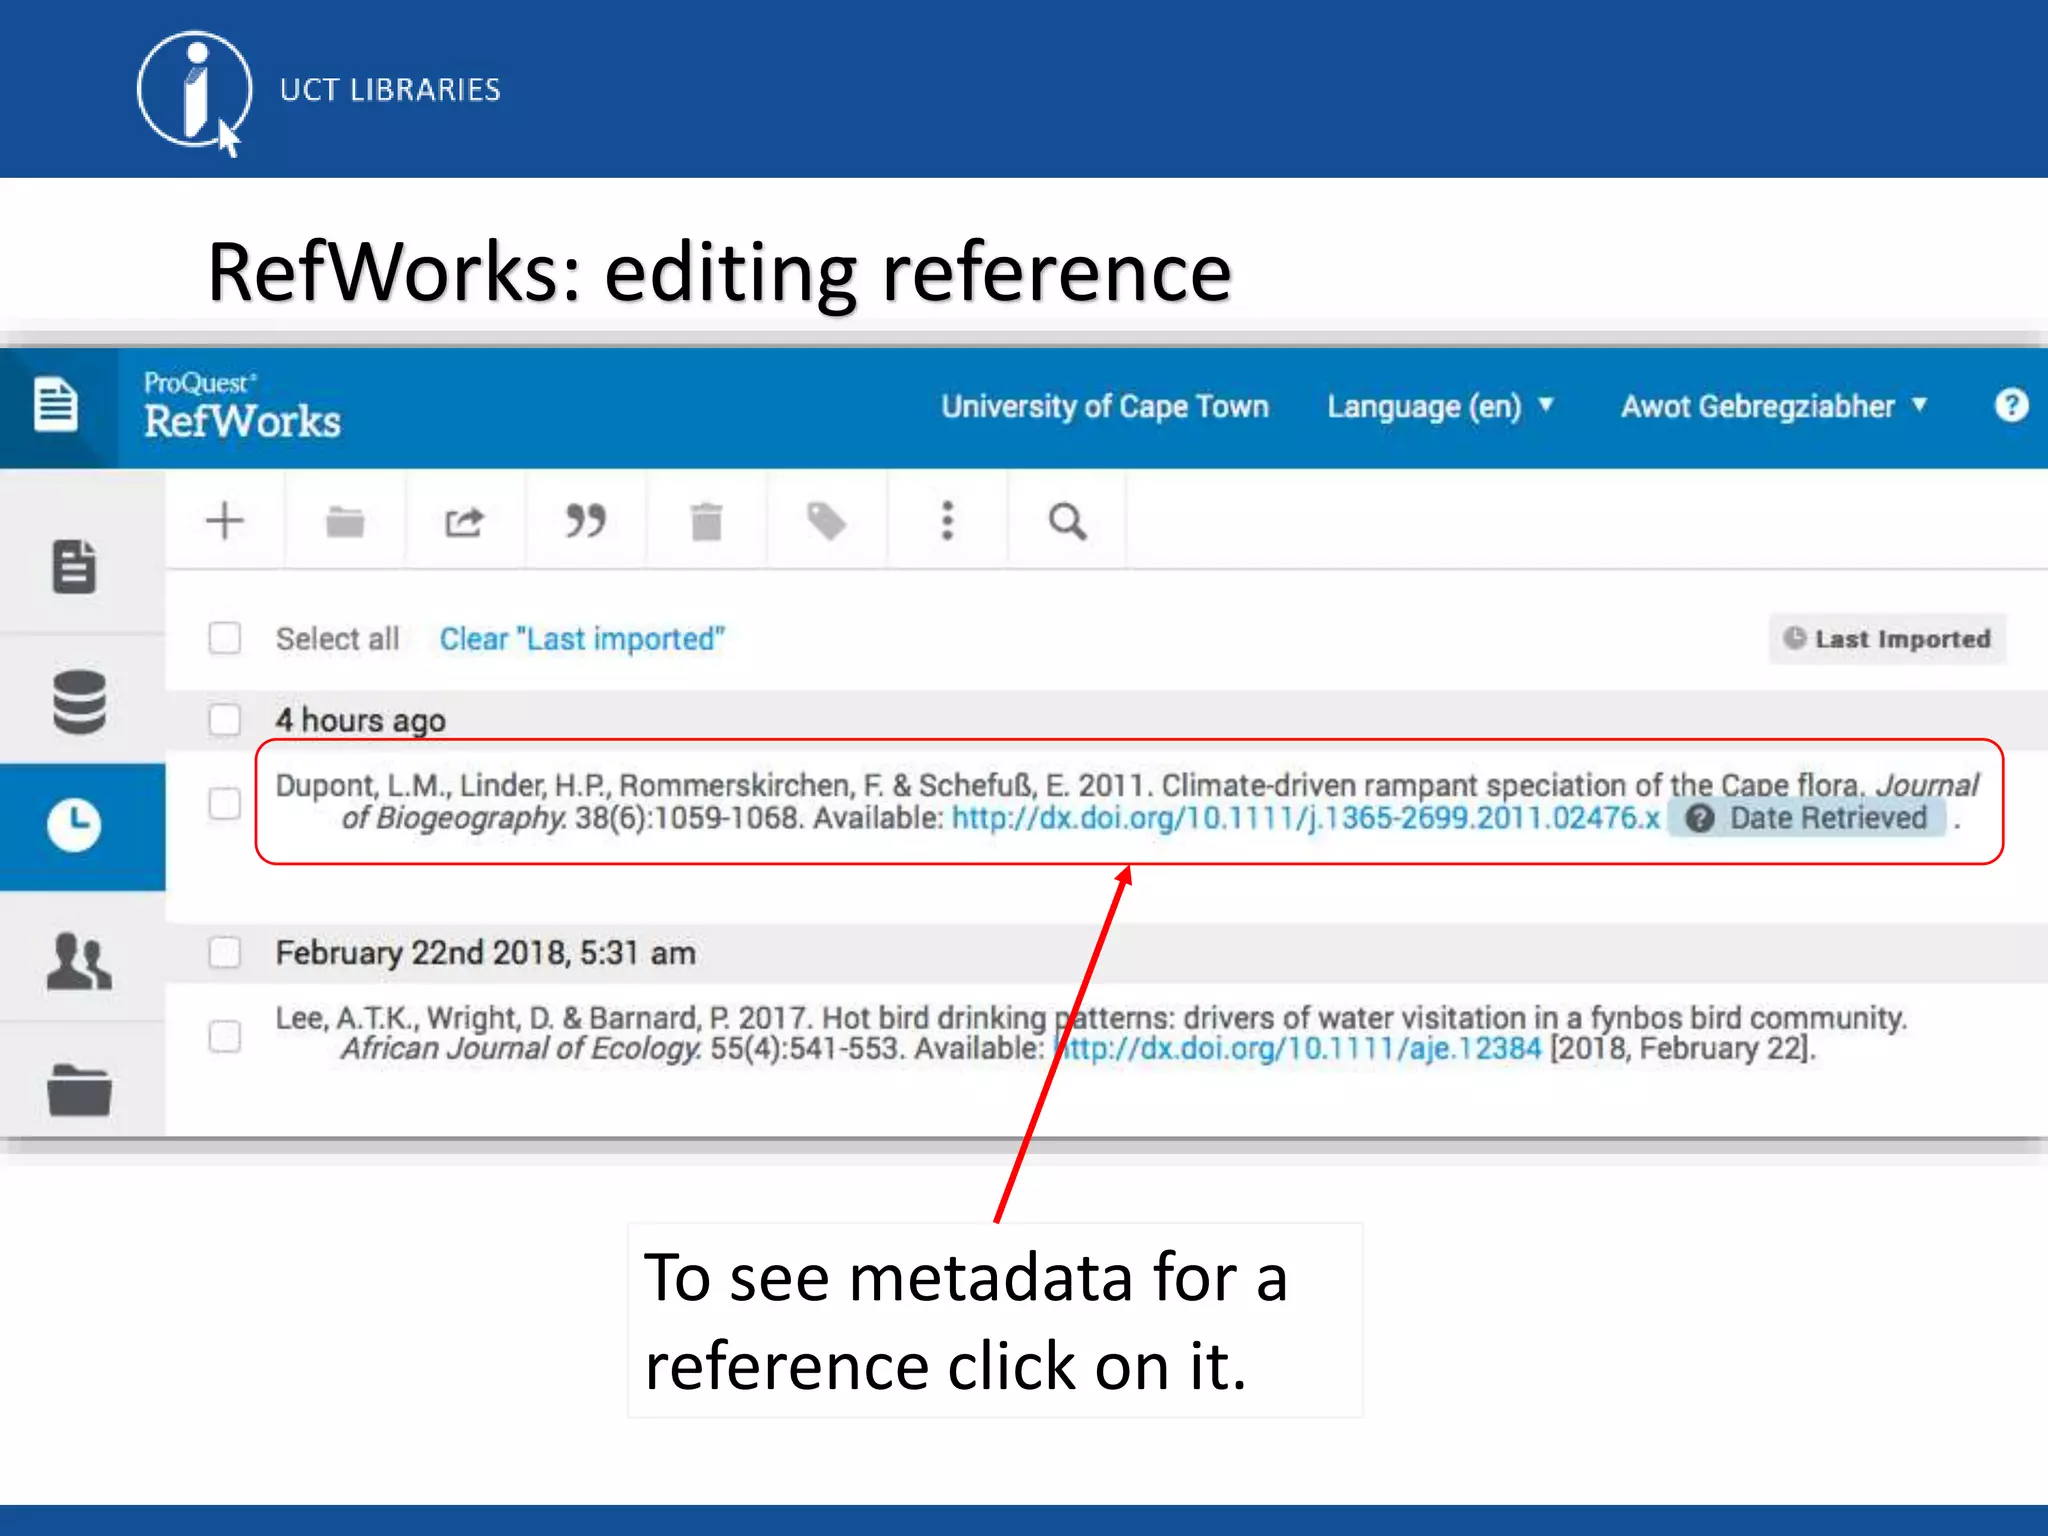Open the Search Databases sidebar icon
This screenshot has height=1536, width=2048.
click(79, 702)
